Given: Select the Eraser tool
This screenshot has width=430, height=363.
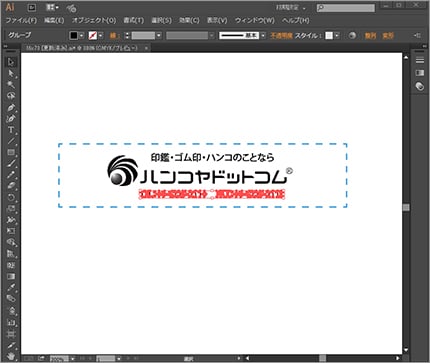Looking at the screenshot, I should (x=11, y=186).
